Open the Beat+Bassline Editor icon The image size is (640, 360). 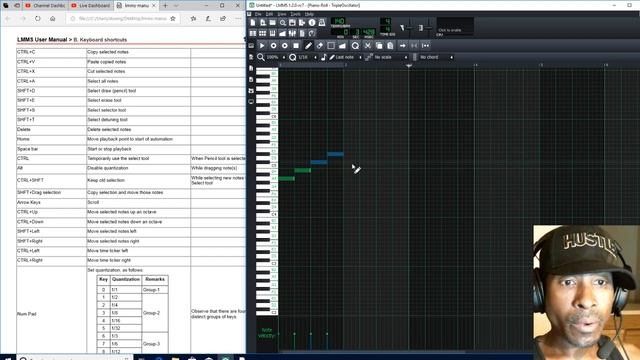coord(263,33)
